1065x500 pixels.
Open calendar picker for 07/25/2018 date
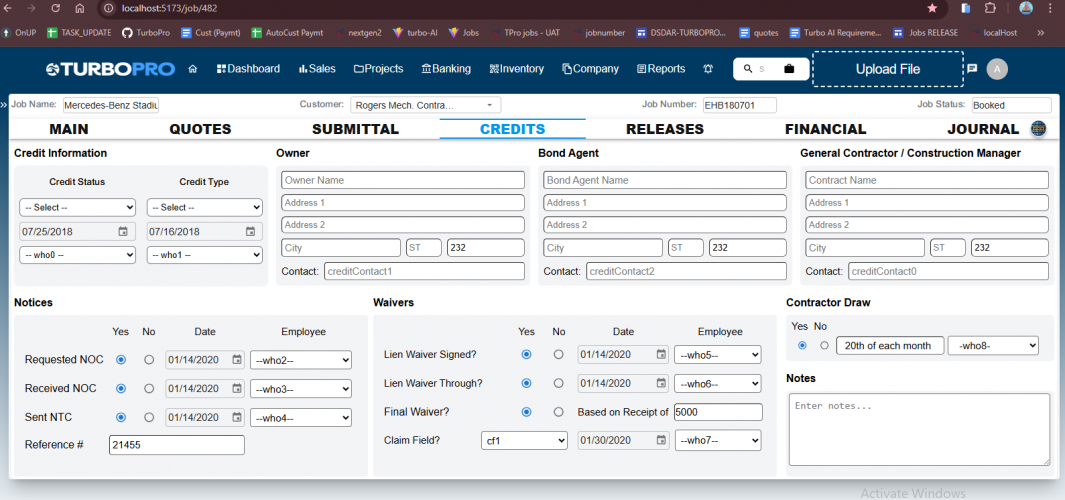tap(123, 232)
